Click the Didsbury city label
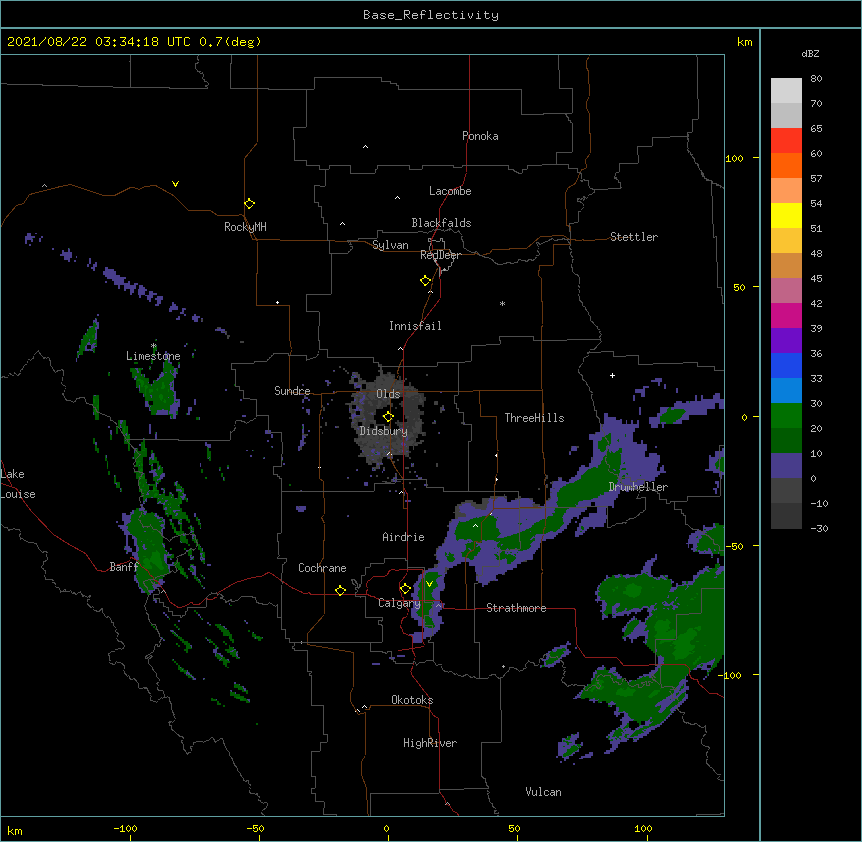Screen dimensions: 862x842 click(384, 431)
